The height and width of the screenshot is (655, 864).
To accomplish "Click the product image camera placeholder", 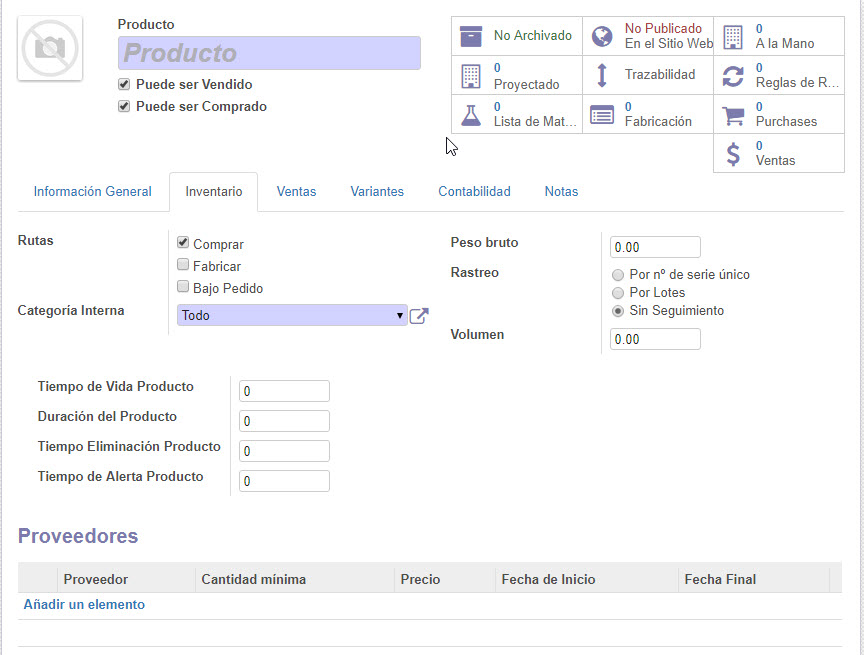I will [49, 48].
